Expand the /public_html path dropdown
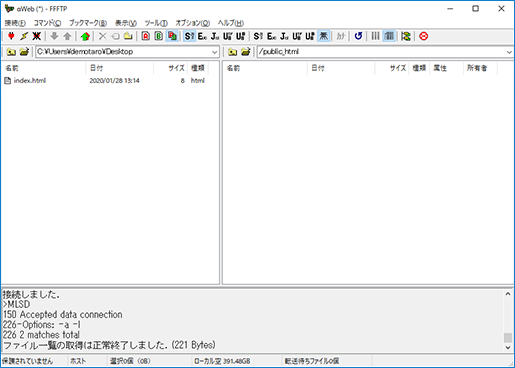 click(x=509, y=52)
